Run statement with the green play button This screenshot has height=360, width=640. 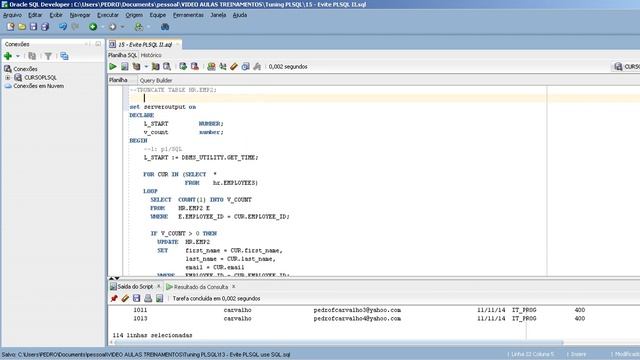pyautogui.click(x=113, y=67)
